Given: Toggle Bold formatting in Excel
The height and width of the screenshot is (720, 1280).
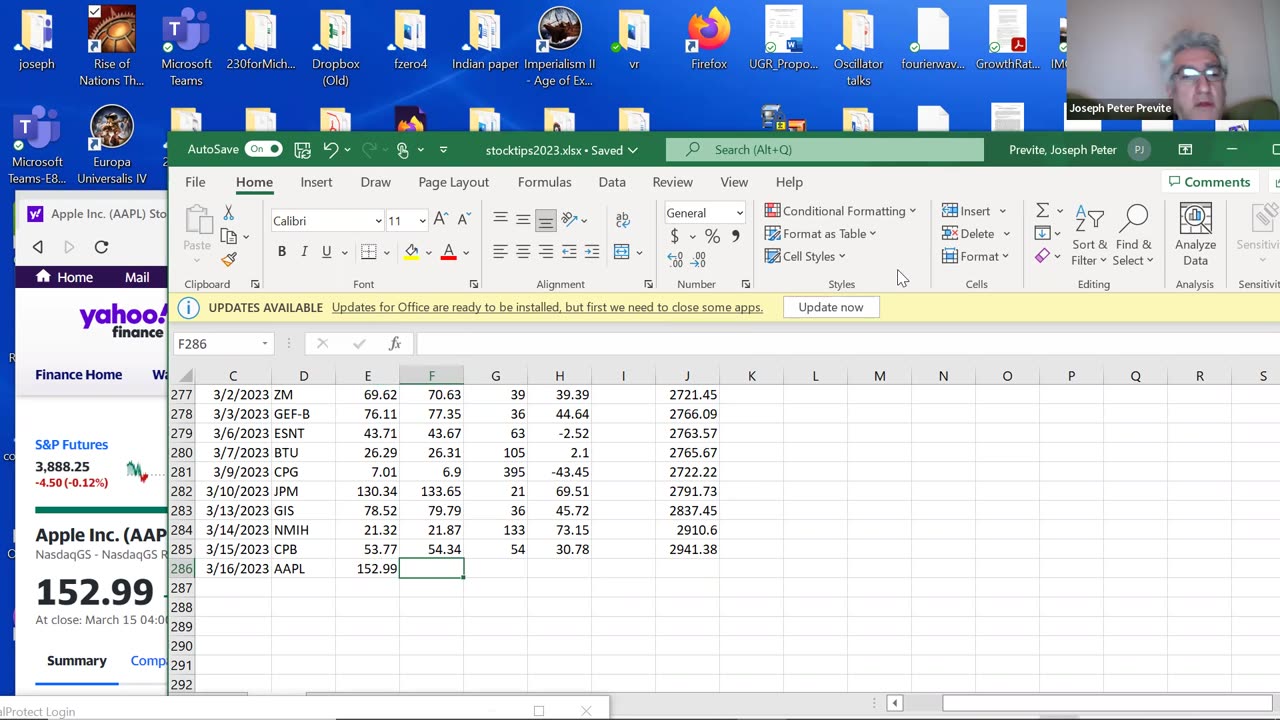Looking at the screenshot, I should (282, 252).
